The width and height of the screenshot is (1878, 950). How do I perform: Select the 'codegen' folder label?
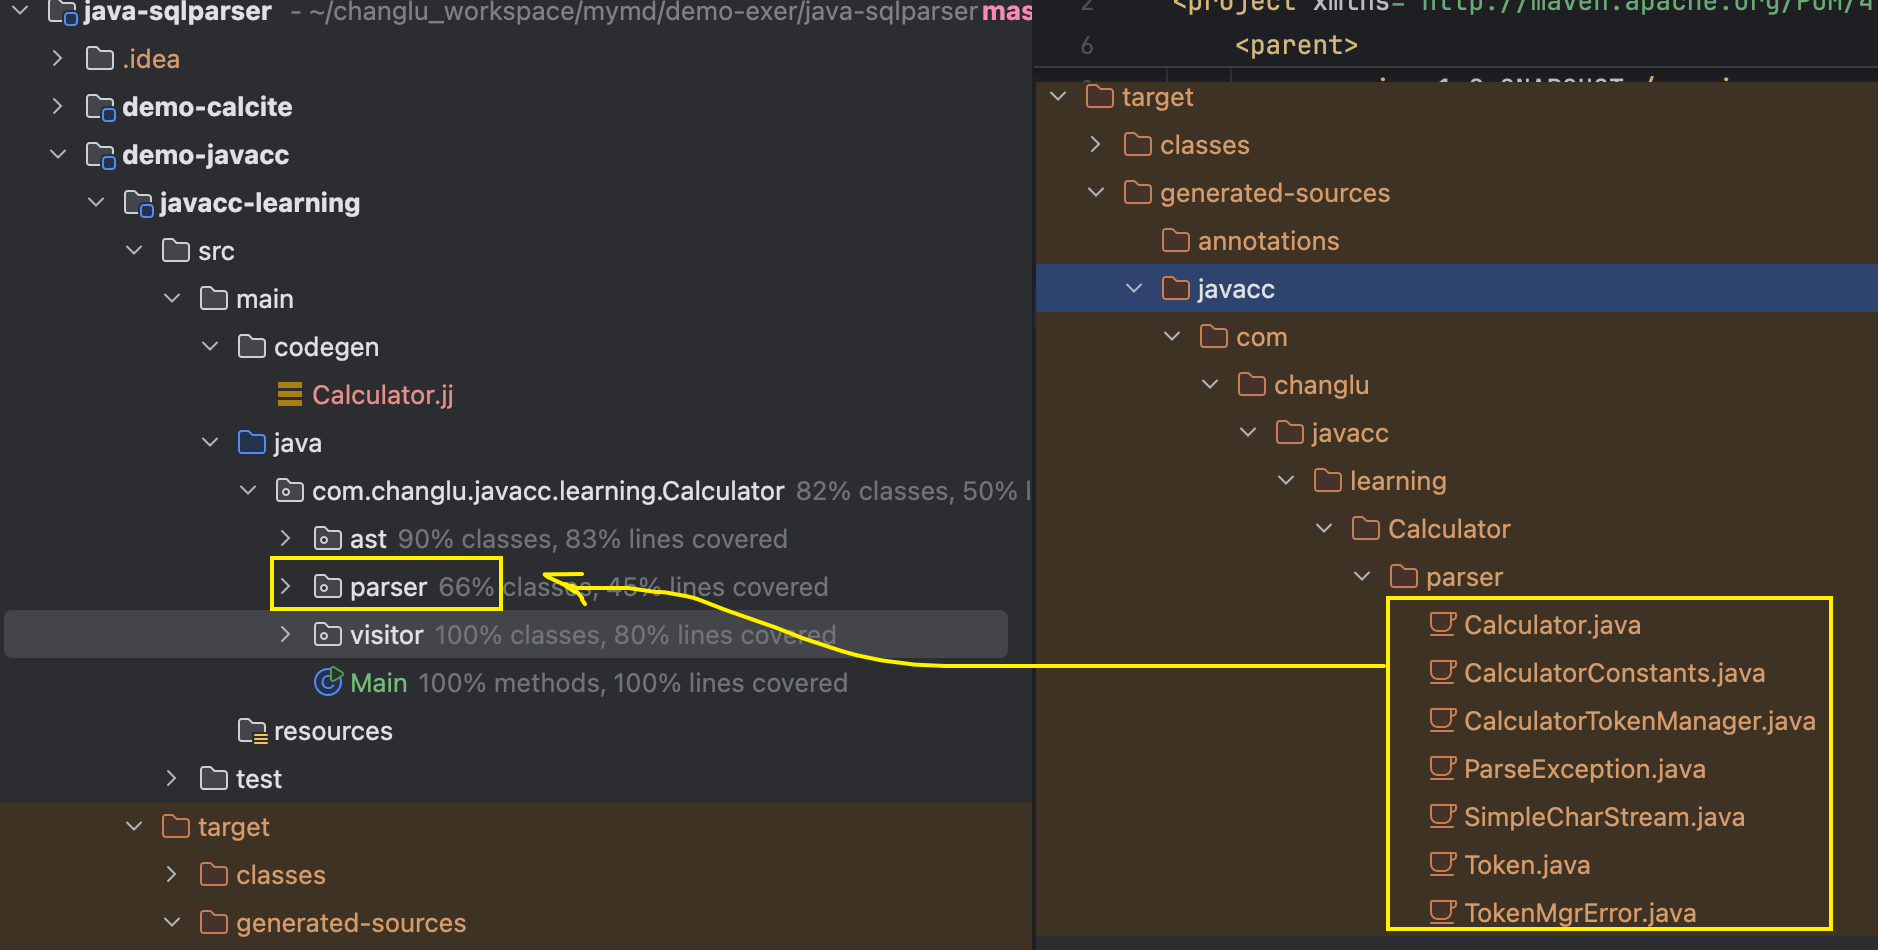coord(326,348)
